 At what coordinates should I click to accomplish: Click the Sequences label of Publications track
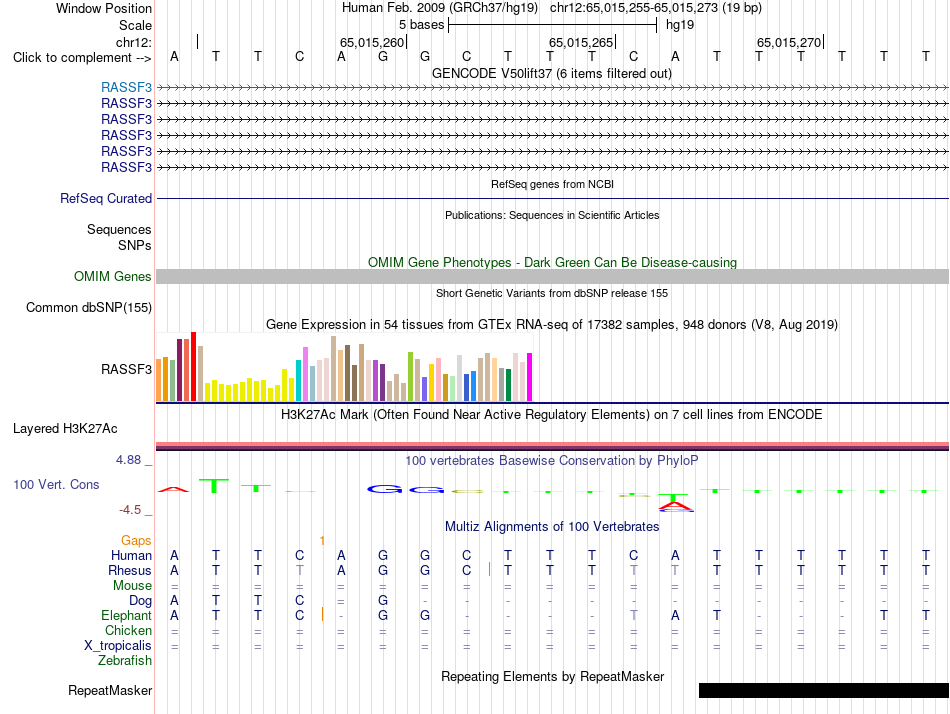(x=119, y=230)
